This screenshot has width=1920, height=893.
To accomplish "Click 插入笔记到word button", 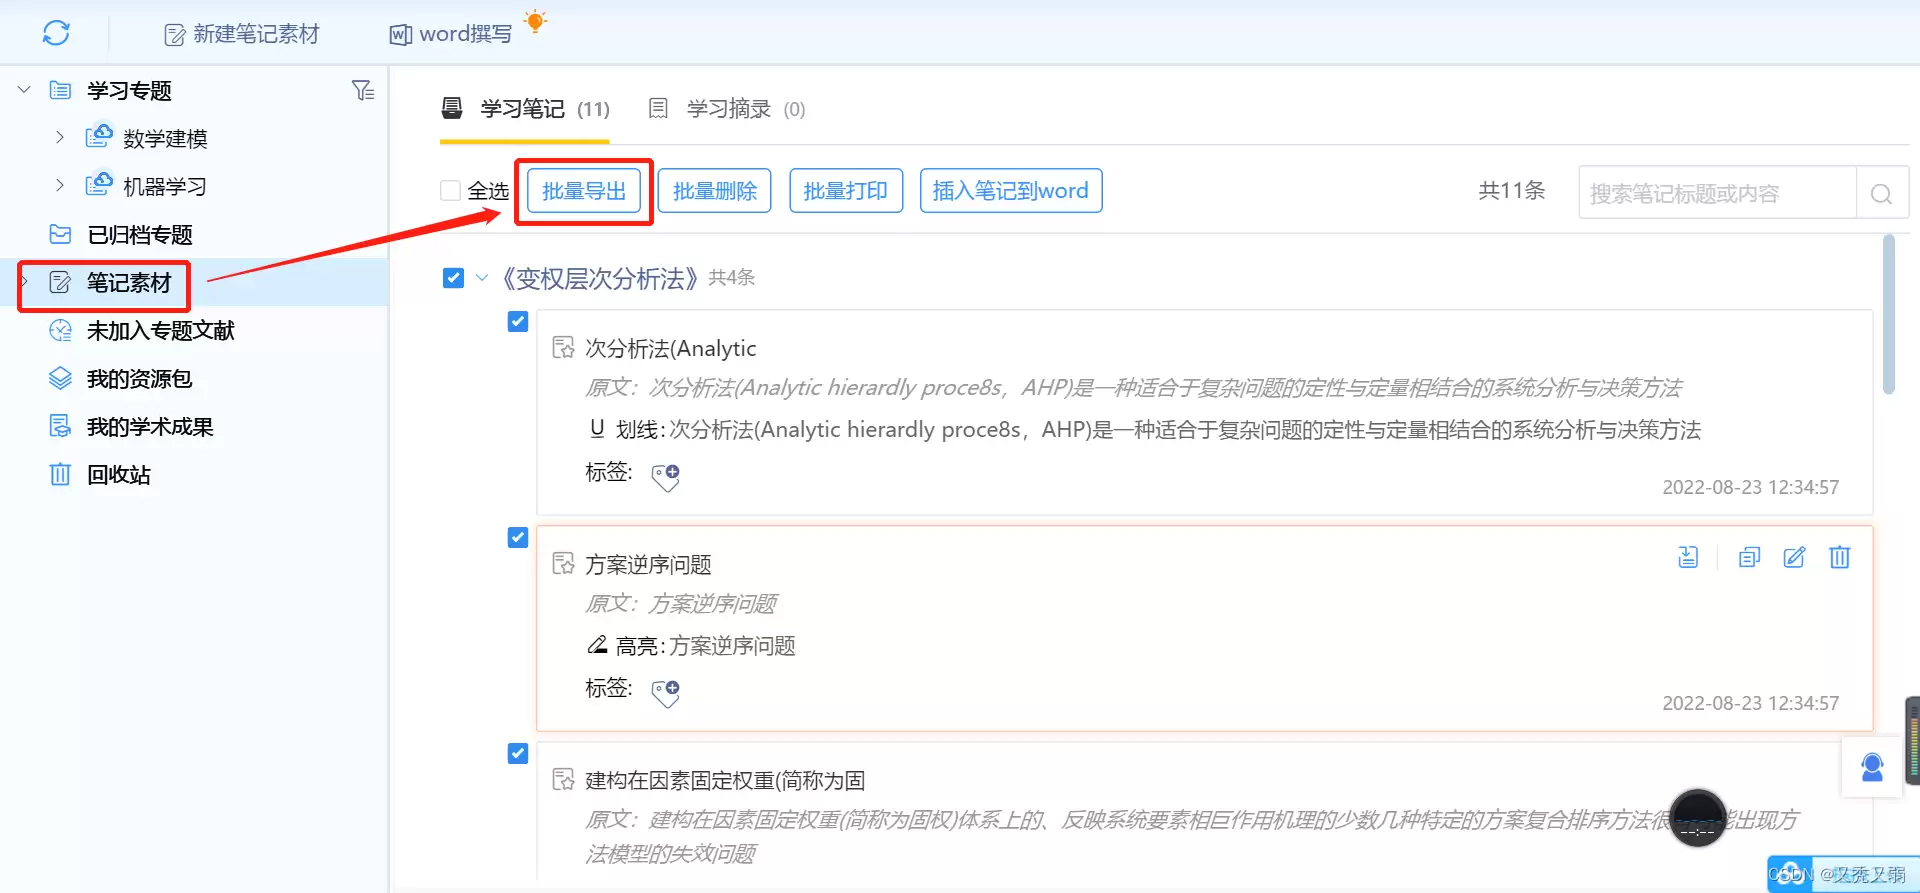I will point(1011,191).
